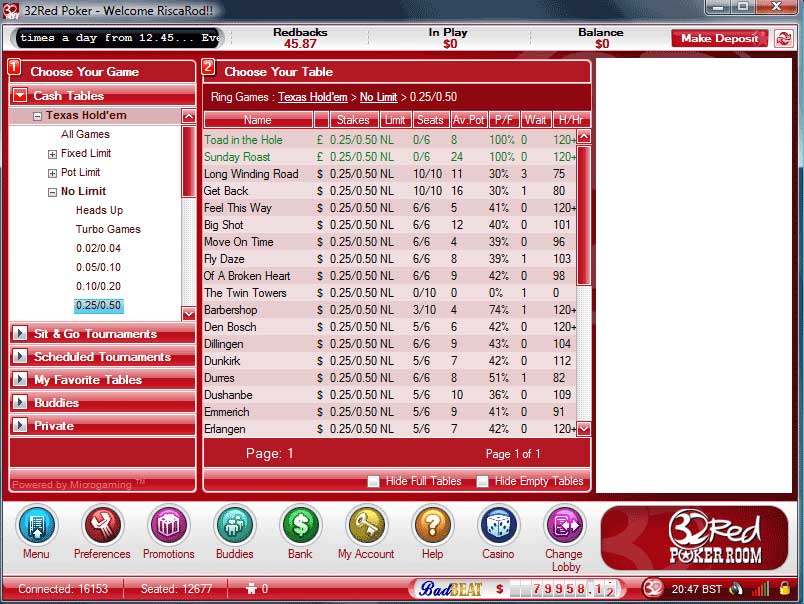
Task: Click the sound speaker status icon
Action: (x=736, y=589)
